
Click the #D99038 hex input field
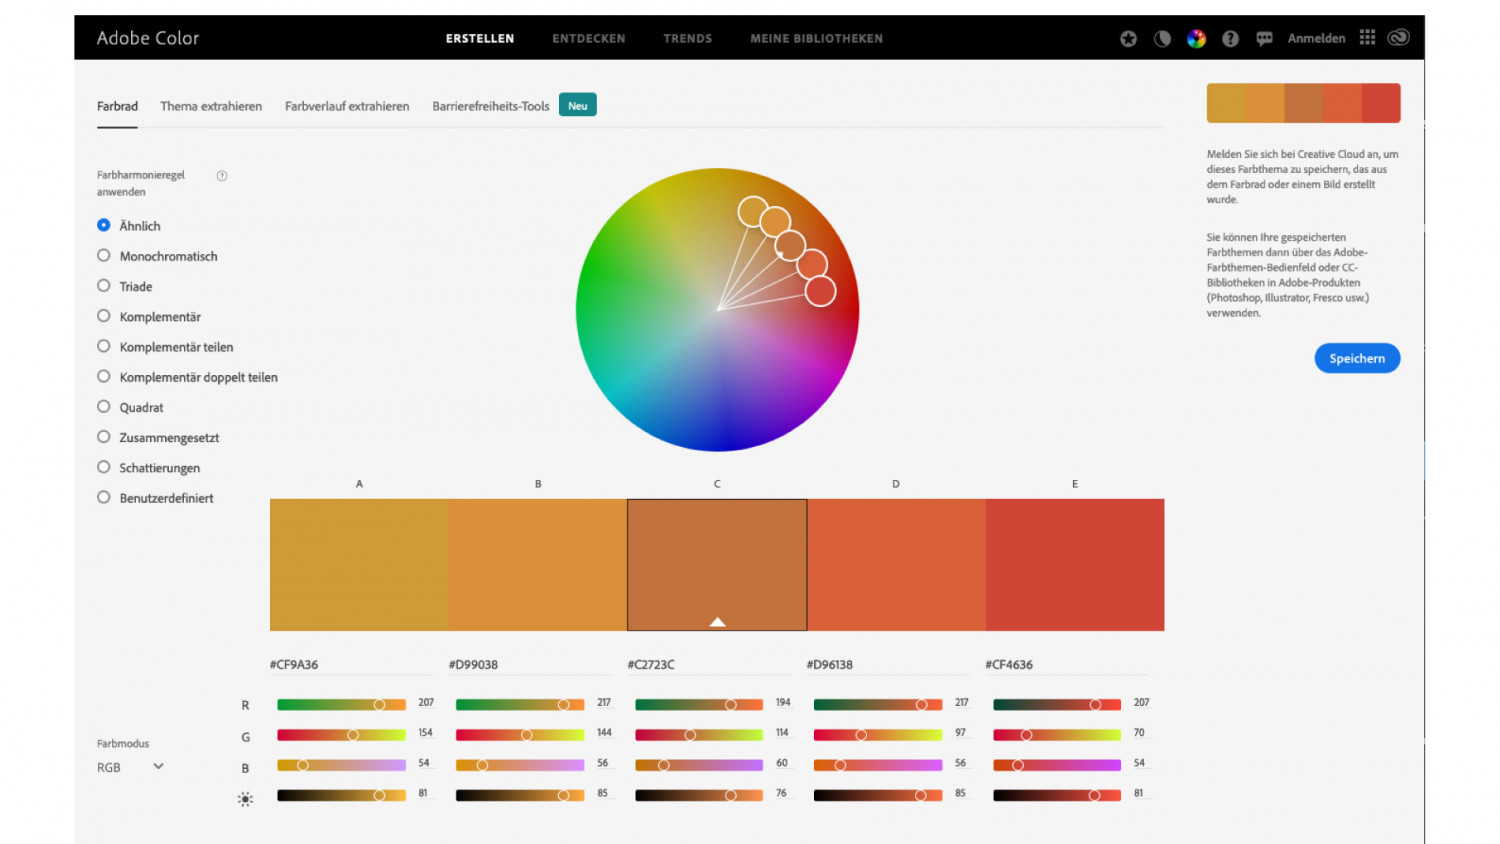click(x=528, y=664)
